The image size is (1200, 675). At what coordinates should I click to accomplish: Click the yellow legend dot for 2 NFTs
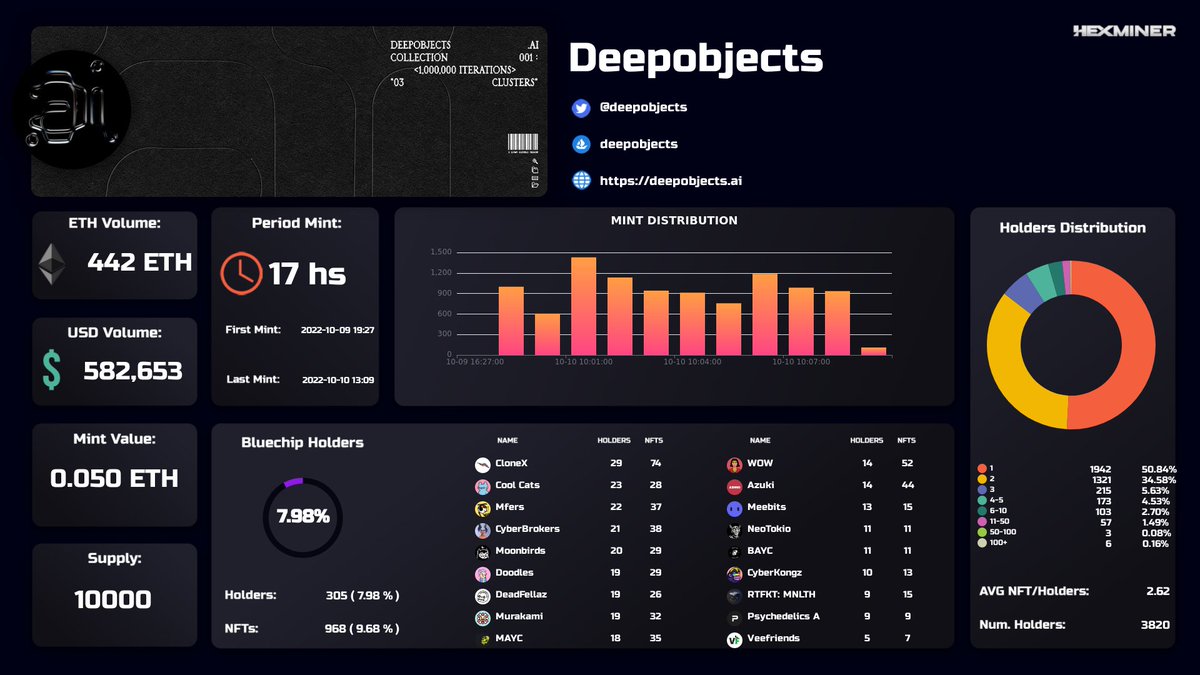tap(982, 480)
